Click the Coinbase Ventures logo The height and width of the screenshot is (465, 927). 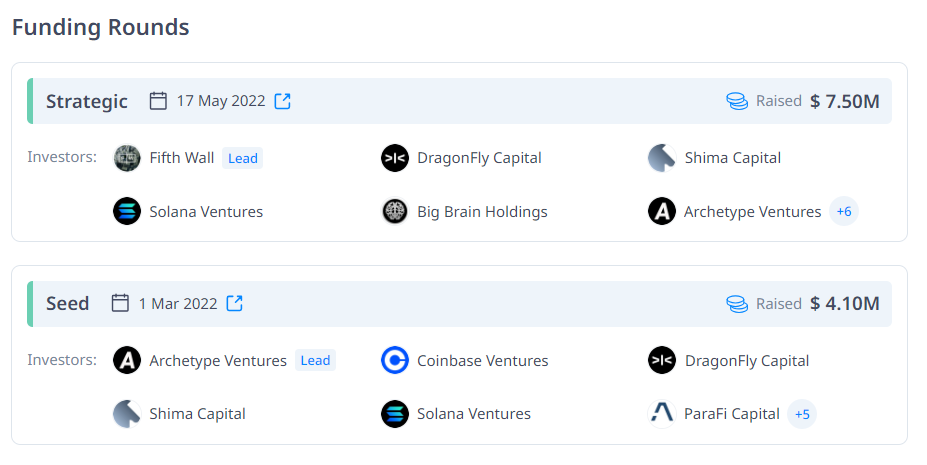395,360
